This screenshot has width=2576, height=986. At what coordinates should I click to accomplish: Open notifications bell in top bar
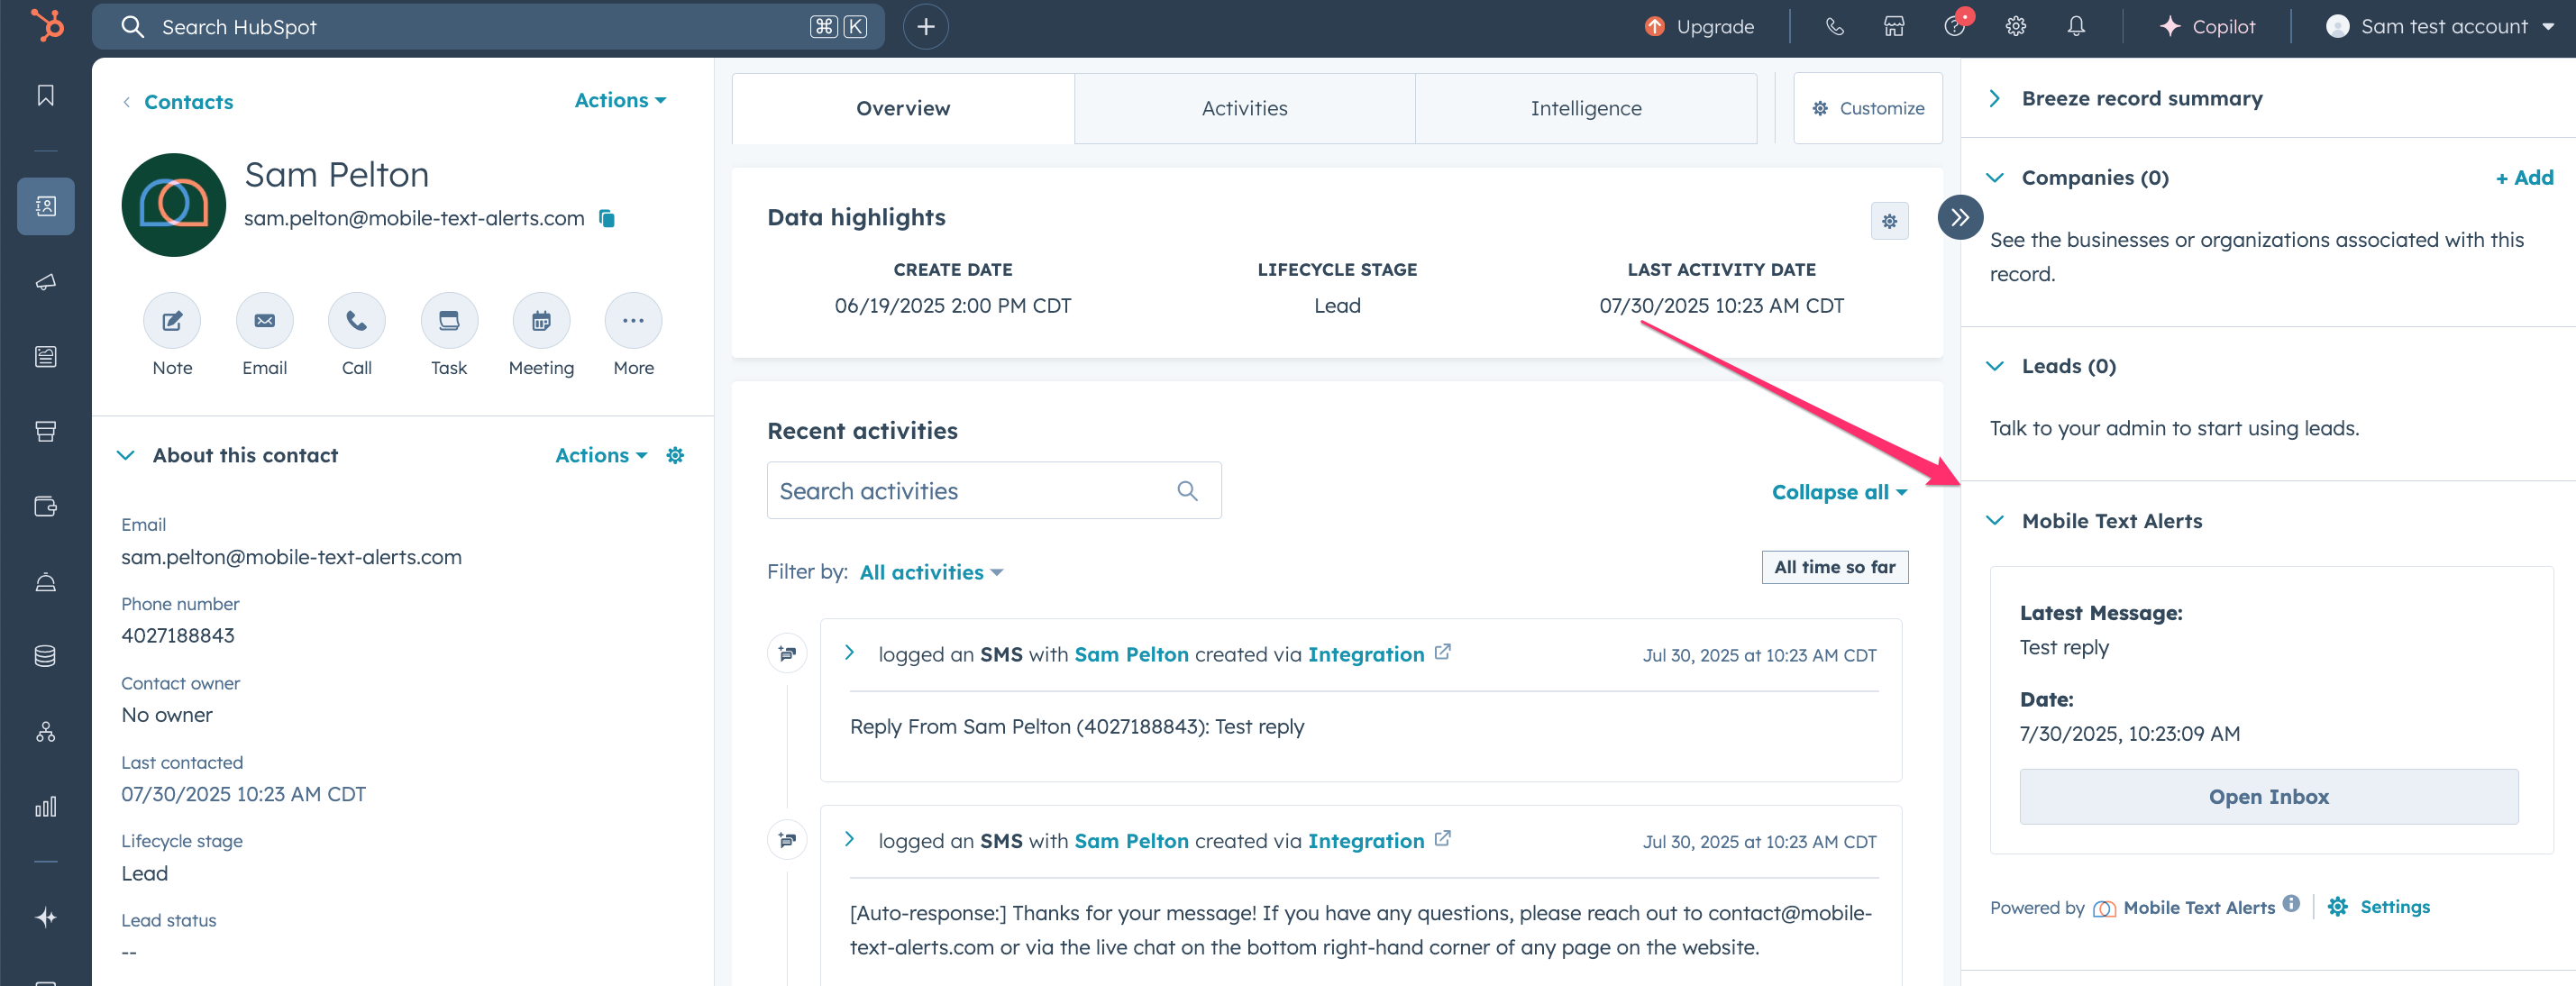pos(2076,27)
